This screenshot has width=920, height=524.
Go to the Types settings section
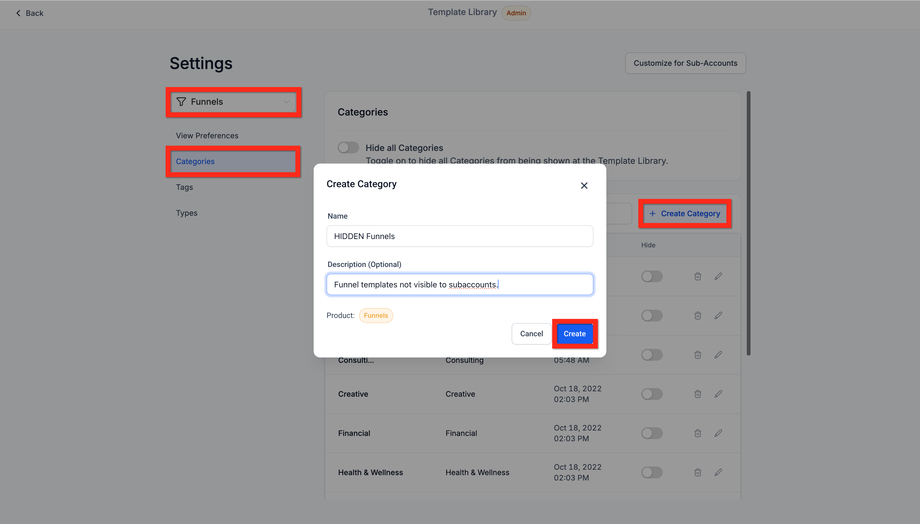point(187,213)
